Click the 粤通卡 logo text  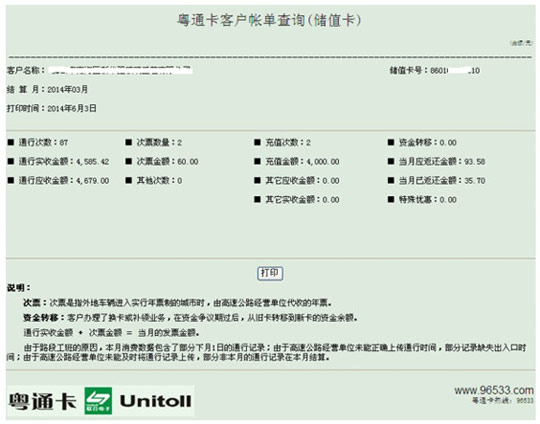(42, 401)
